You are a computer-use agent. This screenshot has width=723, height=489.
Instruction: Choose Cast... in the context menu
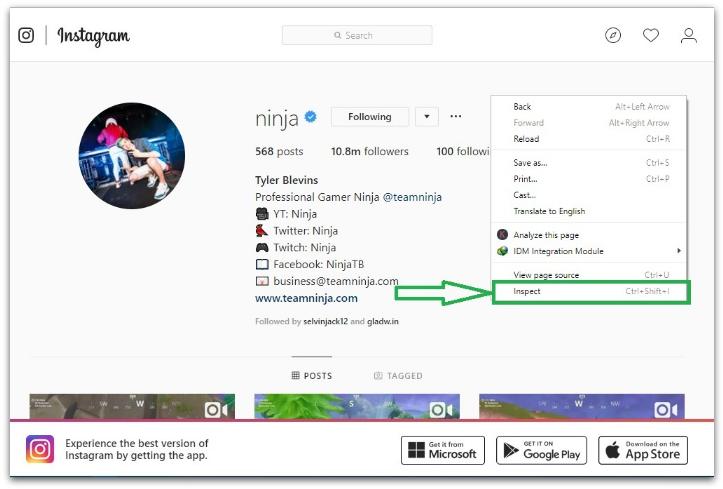[x=589, y=195]
